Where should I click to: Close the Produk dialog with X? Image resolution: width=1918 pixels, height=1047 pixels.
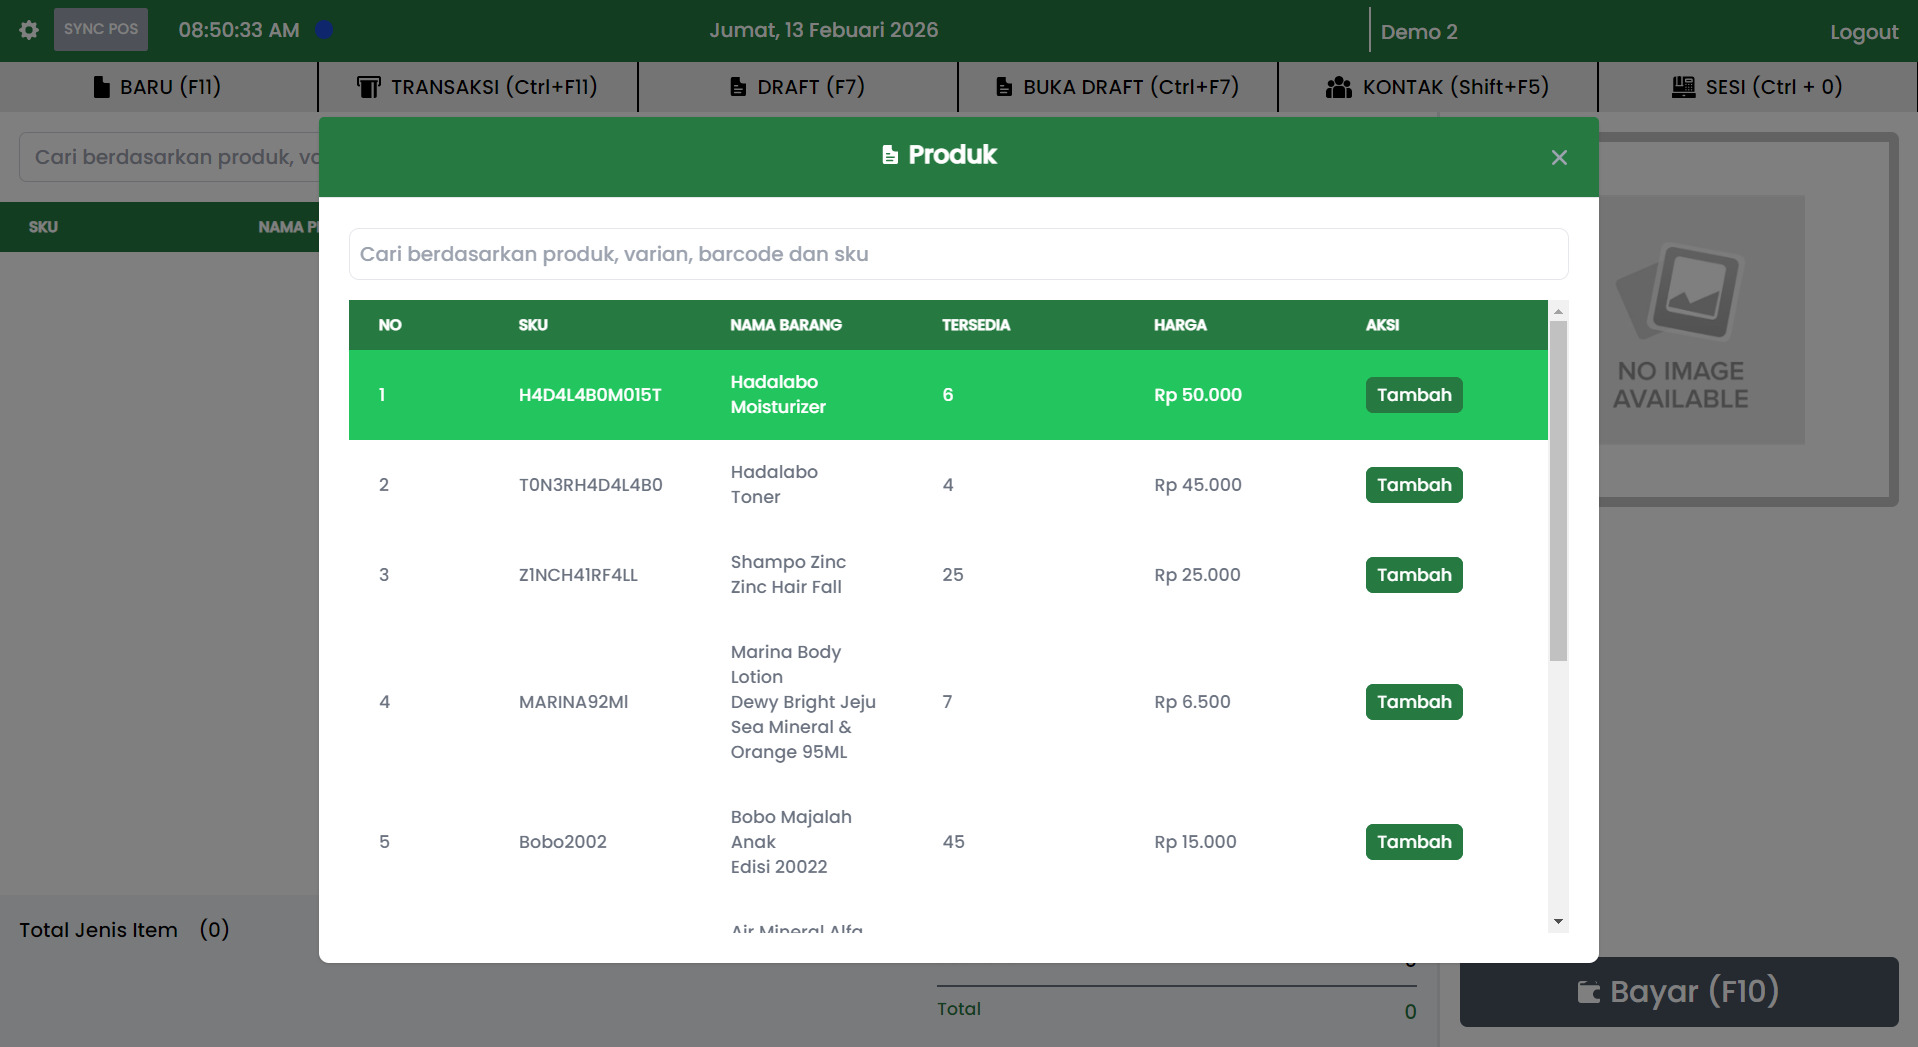pos(1558,158)
